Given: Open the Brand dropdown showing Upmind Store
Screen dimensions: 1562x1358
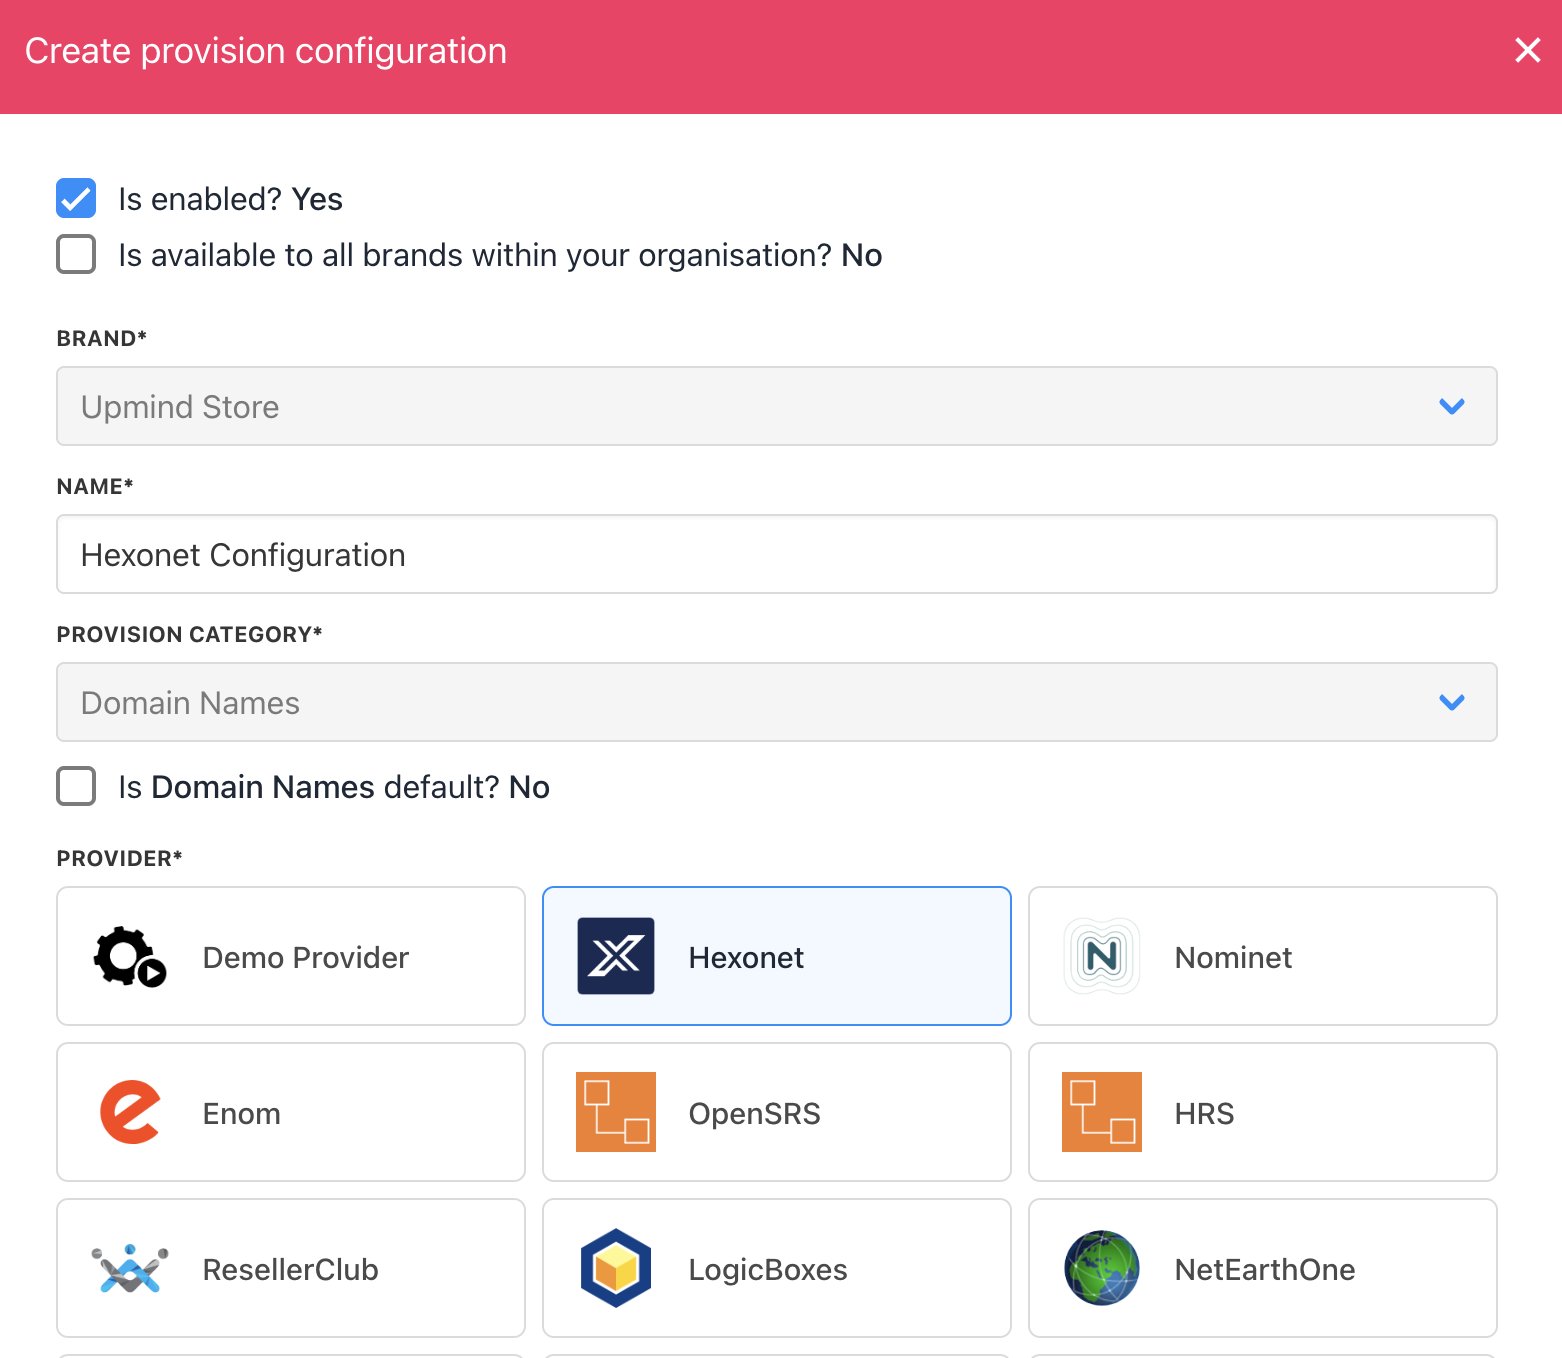Looking at the screenshot, I should pyautogui.click(x=777, y=406).
